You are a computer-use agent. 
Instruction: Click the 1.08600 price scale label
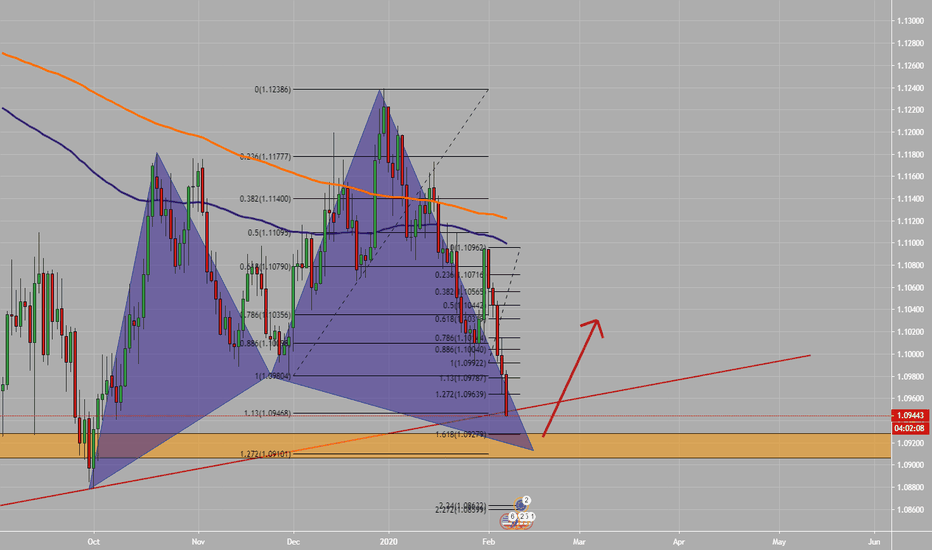pos(910,510)
